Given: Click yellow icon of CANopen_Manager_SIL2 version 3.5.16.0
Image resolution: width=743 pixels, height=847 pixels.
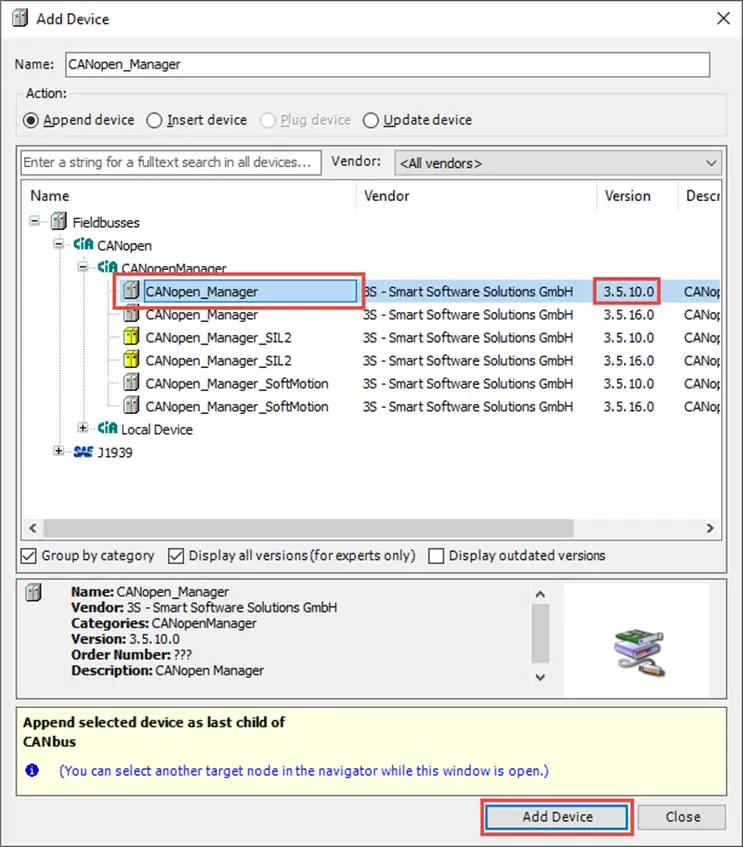Looking at the screenshot, I should pos(131,359).
